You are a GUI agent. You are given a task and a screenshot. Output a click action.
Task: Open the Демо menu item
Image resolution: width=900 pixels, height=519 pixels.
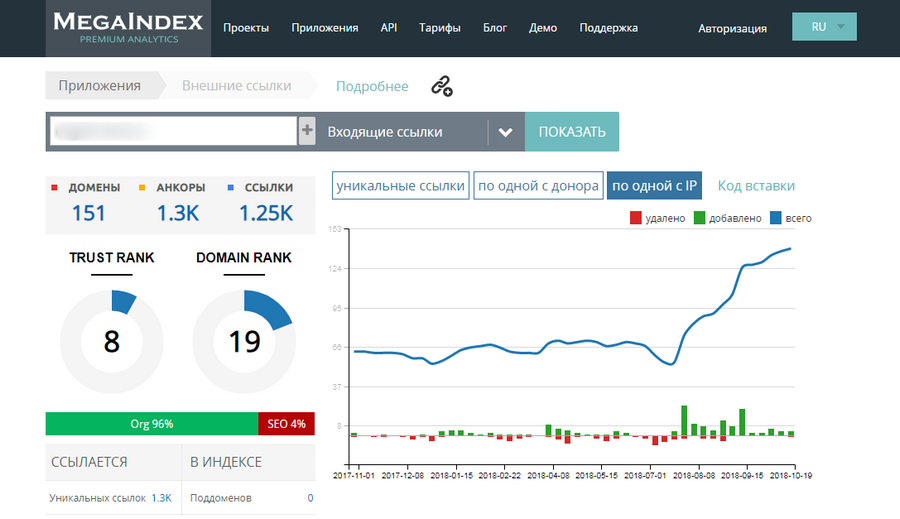coord(543,28)
